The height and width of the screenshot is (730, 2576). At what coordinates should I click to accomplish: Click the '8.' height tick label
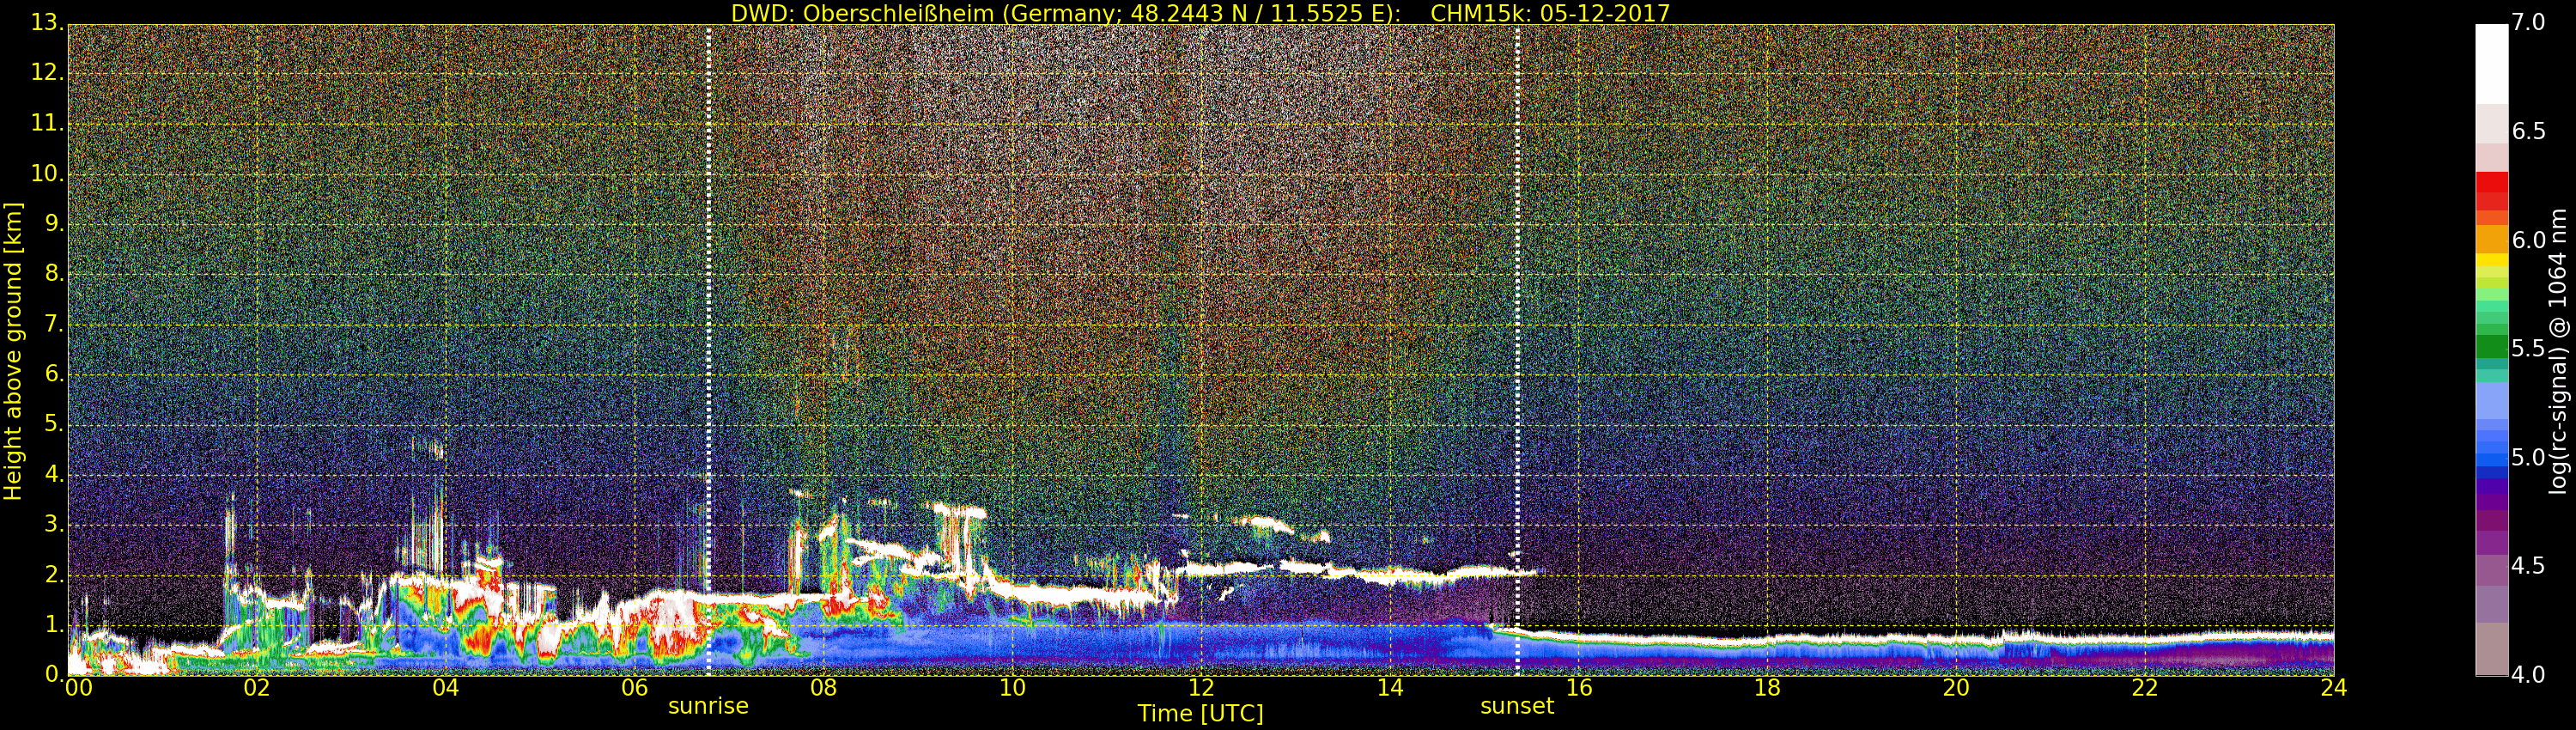pyautogui.click(x=54, y=274)
